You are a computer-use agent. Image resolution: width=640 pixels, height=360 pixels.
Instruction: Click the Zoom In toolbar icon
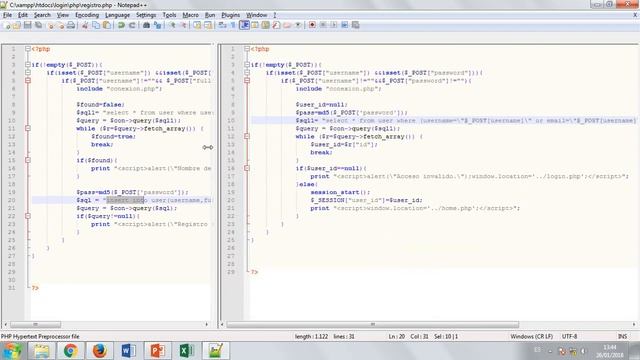click(172, 25)
